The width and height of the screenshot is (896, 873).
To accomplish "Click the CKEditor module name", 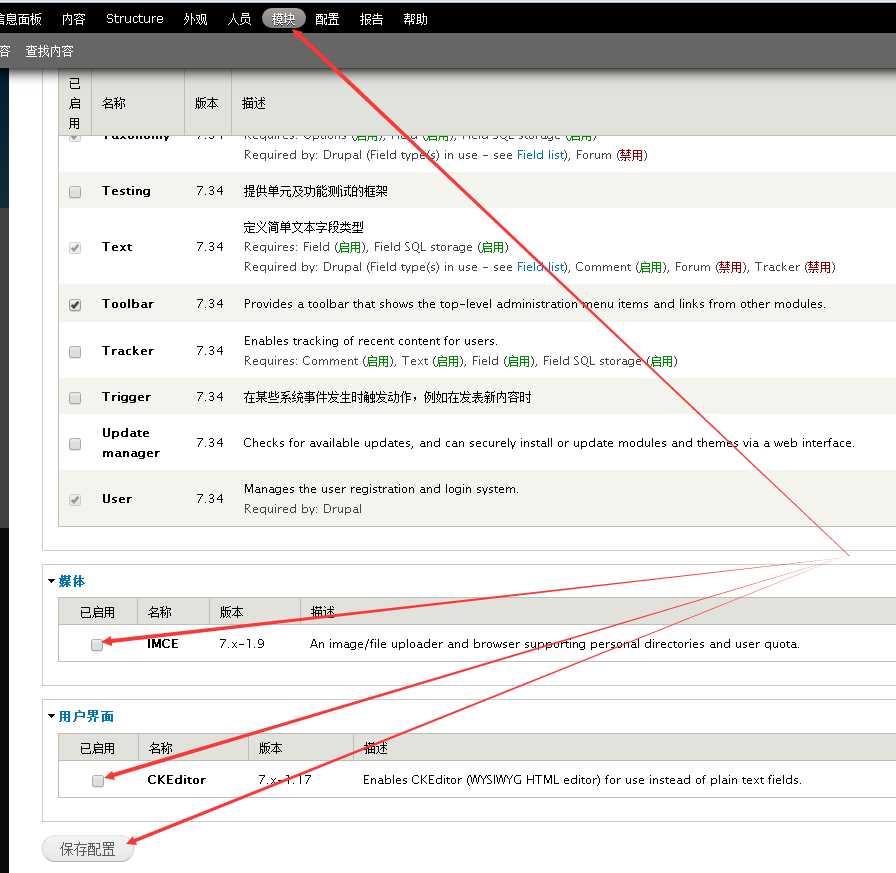I will (x=177, y=780).
